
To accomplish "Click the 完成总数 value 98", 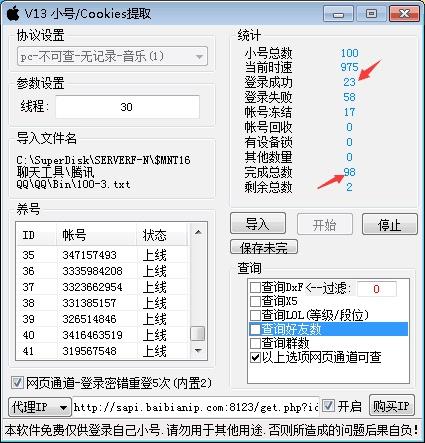I will [349, 172].
